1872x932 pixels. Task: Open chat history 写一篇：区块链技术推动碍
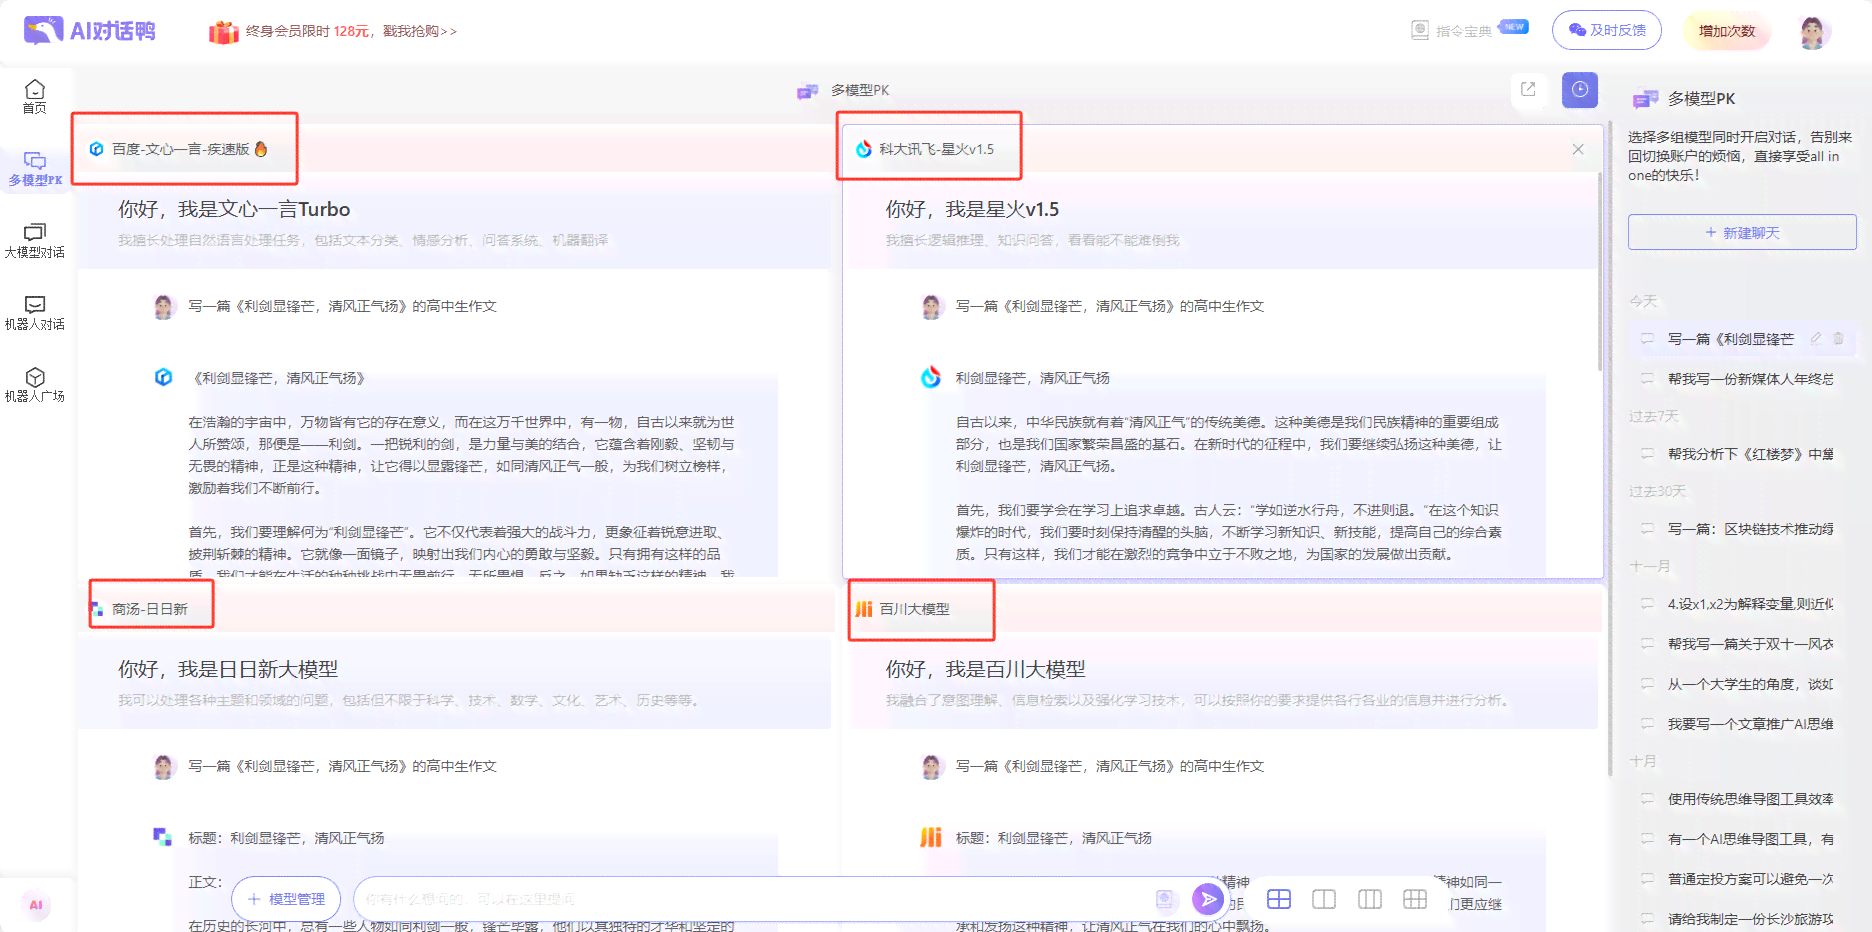coord(1742,529)
